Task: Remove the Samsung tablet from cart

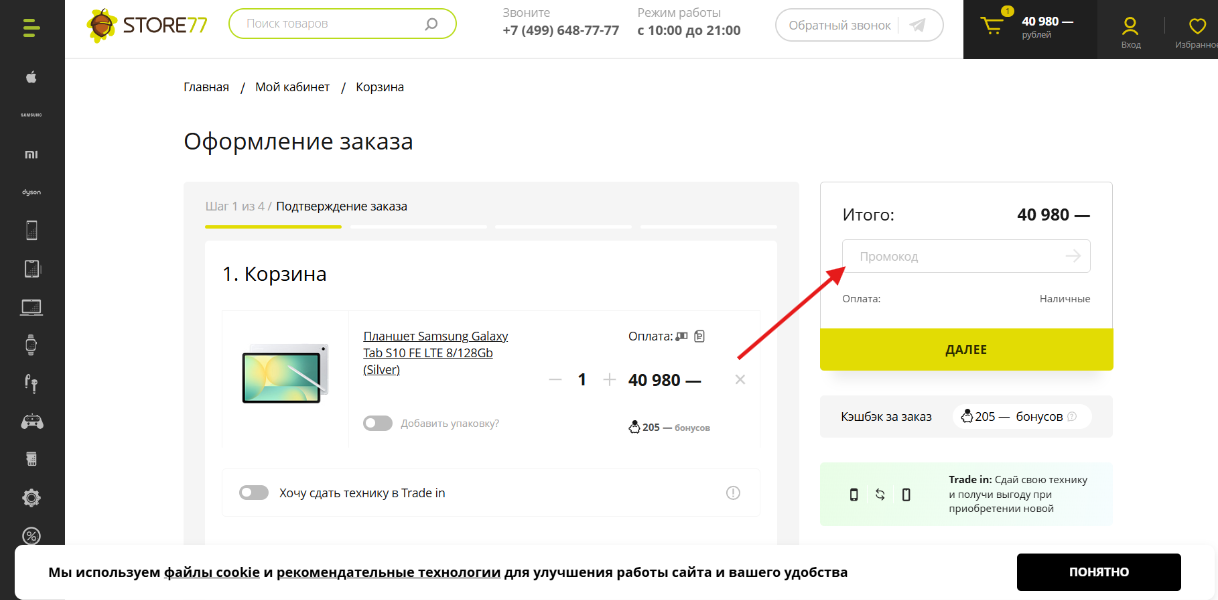Action: (x=740, y=380)
